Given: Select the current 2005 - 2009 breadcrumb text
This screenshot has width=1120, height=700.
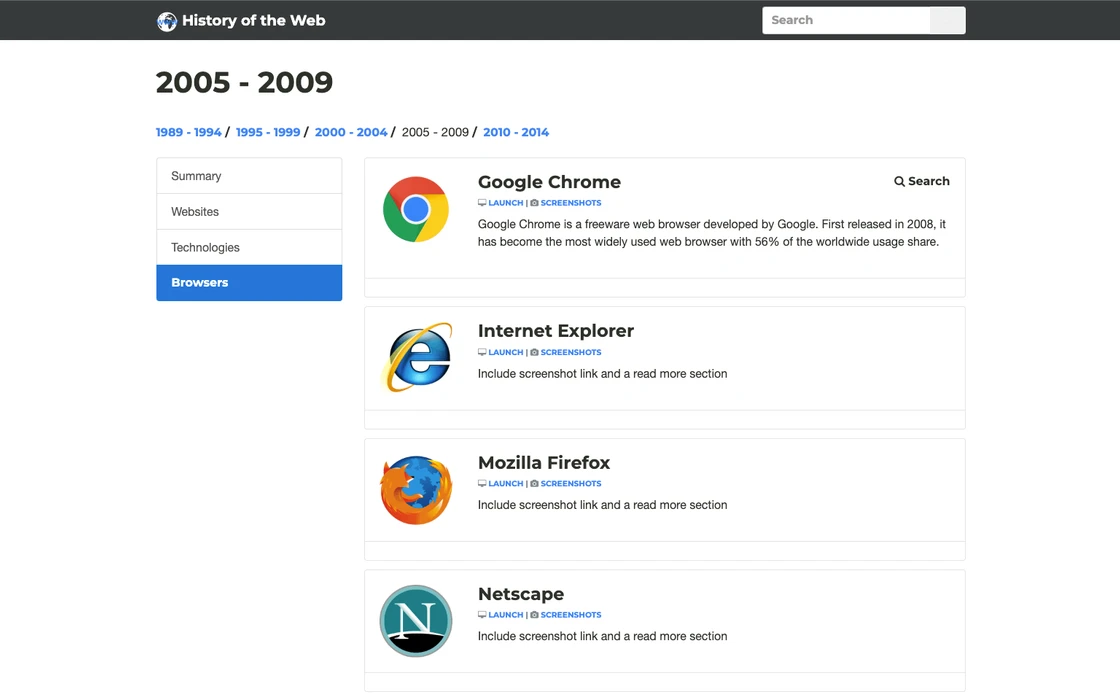Looking at the screenshot, I should (x=435, y=132).
